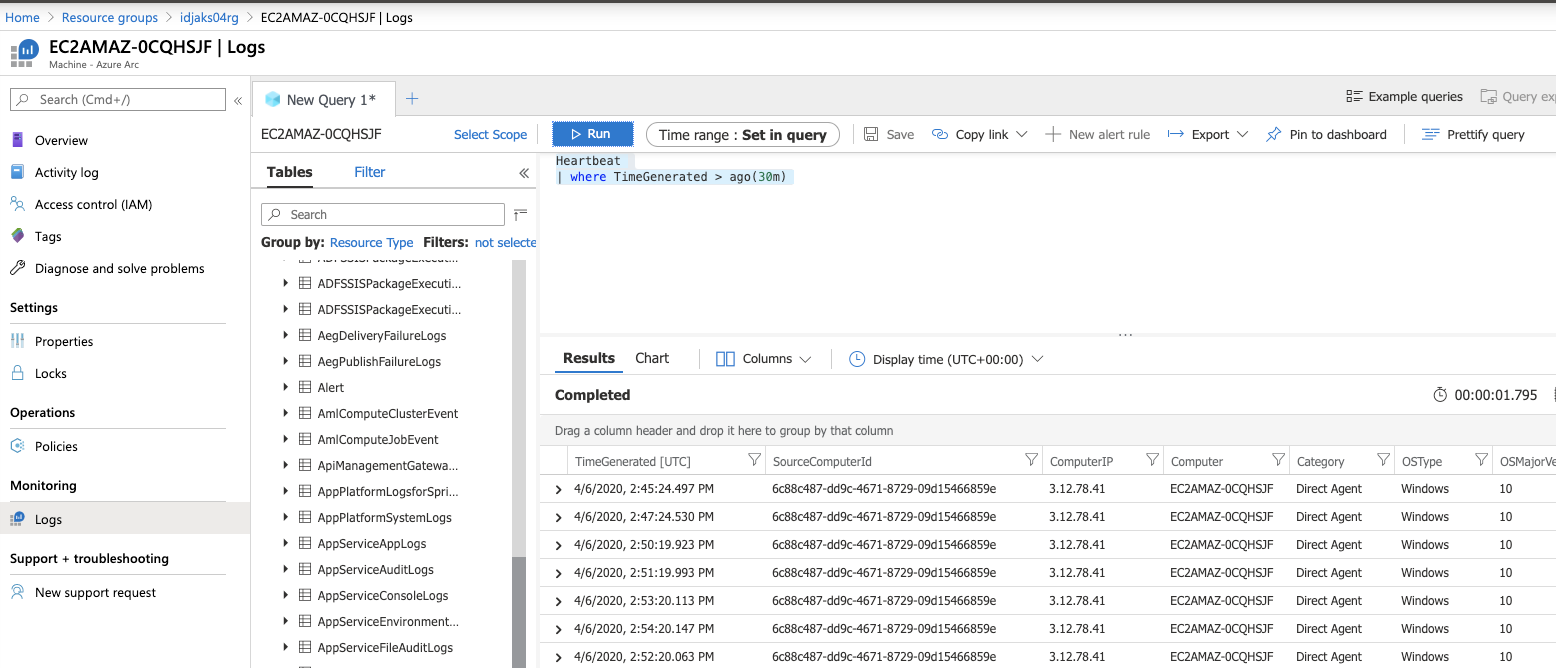Create a New alert rule
The width and height of the screenshot is (1556, 668).
[1097, 134]
